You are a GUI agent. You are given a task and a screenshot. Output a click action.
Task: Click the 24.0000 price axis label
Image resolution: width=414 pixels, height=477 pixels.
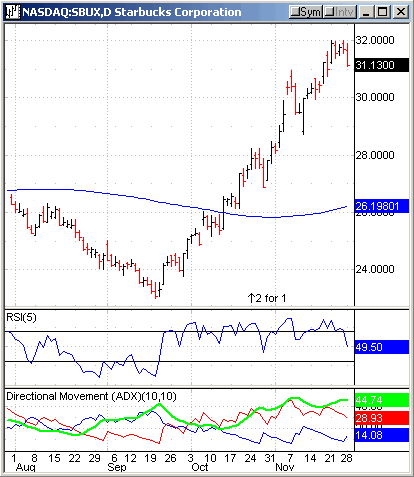click(x=375, y=269)
